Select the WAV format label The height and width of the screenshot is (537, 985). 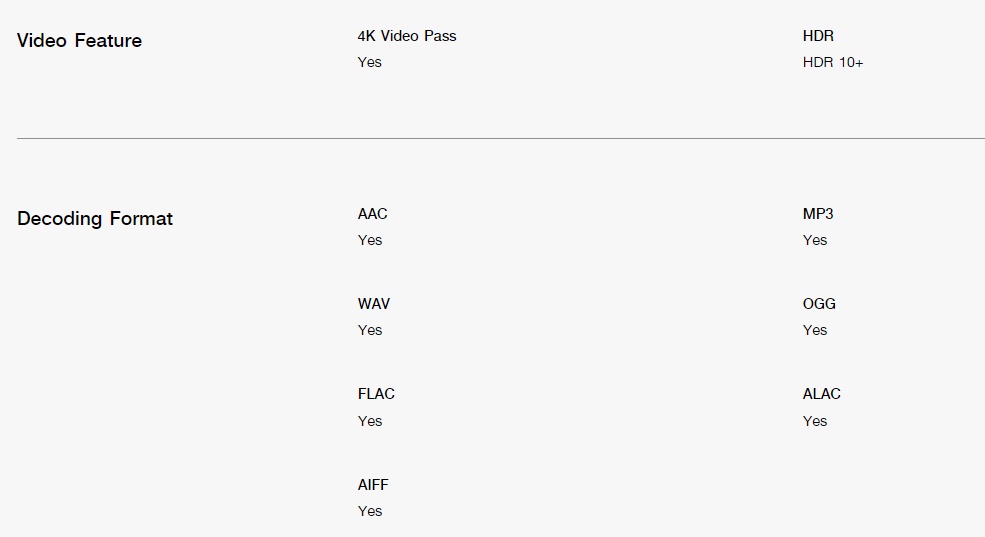coord(374,304)
